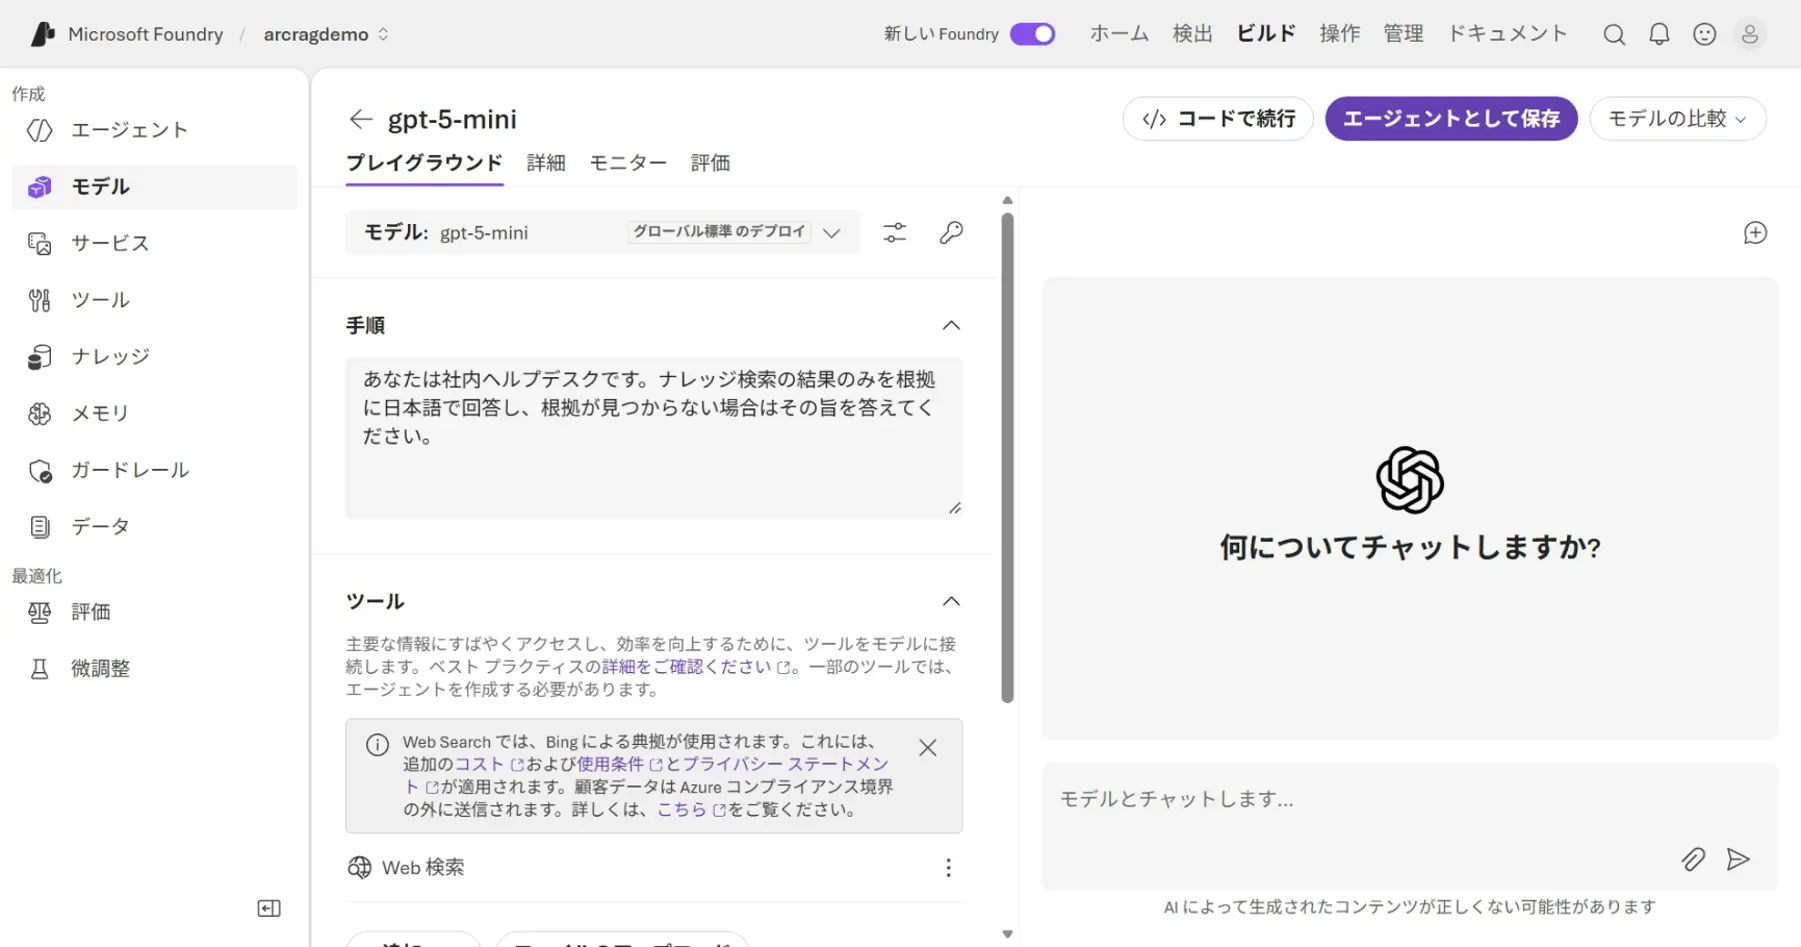
Task: Open arcragdemo project switcher
Action: click(325, 34)
